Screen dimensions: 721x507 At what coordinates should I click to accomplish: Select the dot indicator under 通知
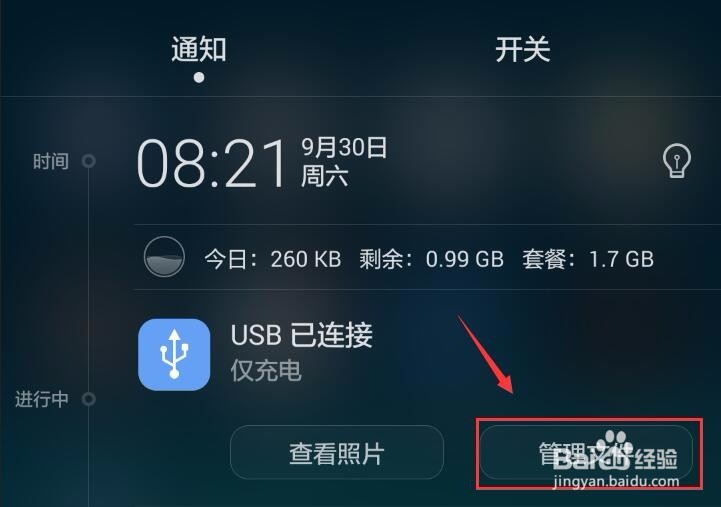click(x=199, y=78)
